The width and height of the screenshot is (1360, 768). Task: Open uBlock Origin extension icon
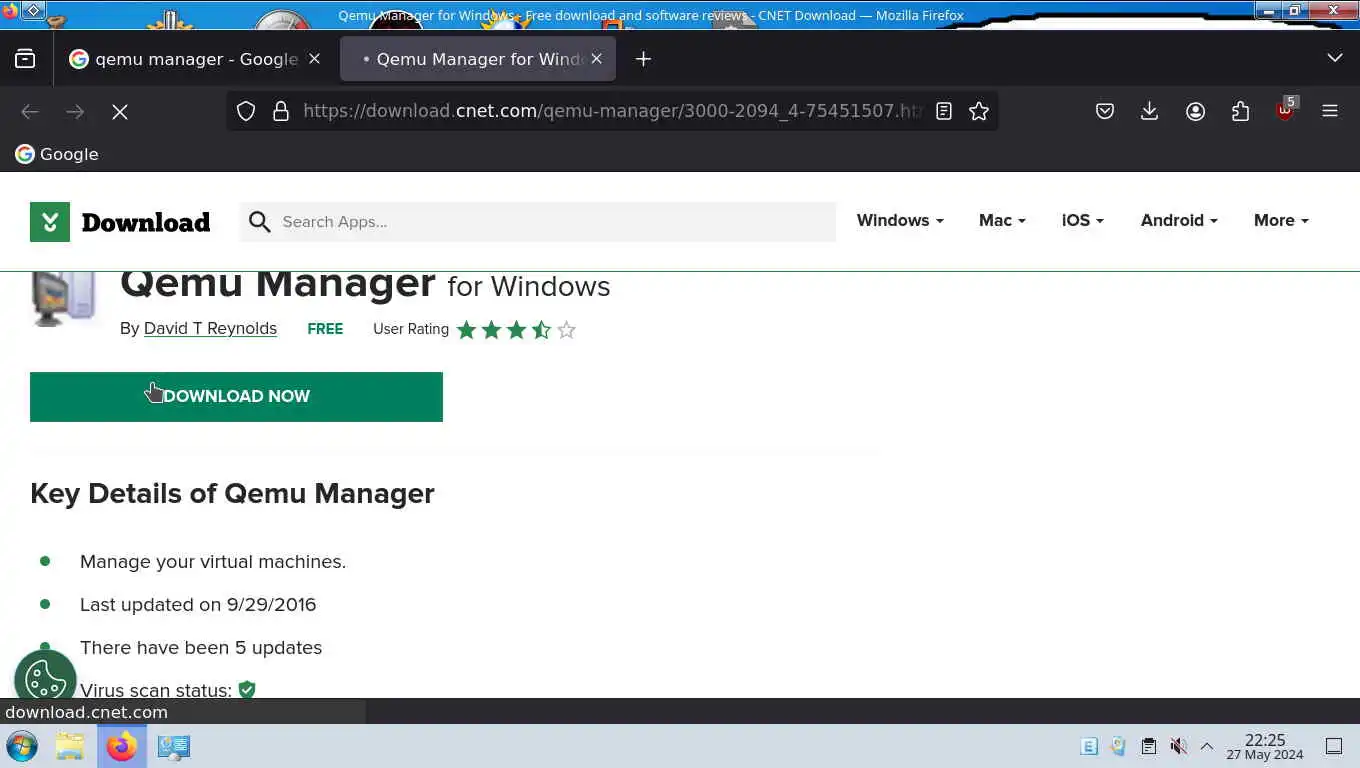point(1286,109)
